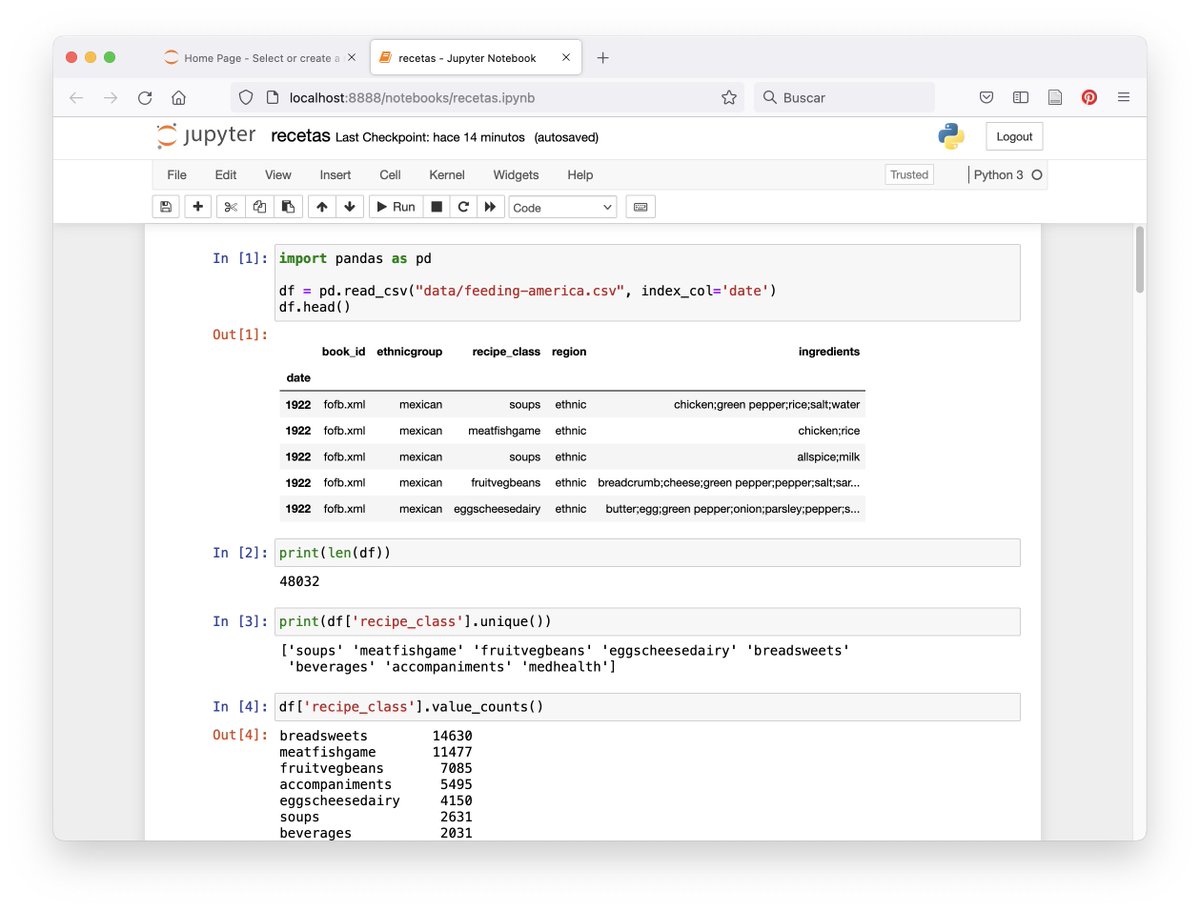Bookmark this page with star icon
The width and height of the screenshot is (1200, 911).
729,97
